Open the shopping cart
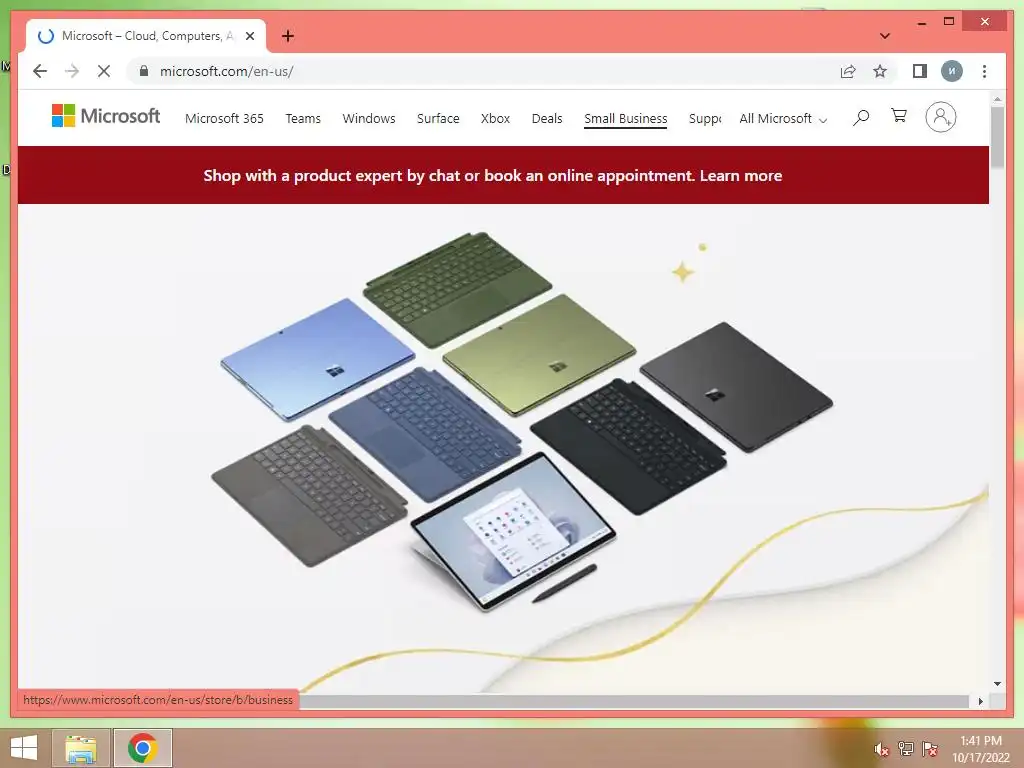The height and width of the screenshot is (768, 1024). pyautogui.click(x=899, y=116)
